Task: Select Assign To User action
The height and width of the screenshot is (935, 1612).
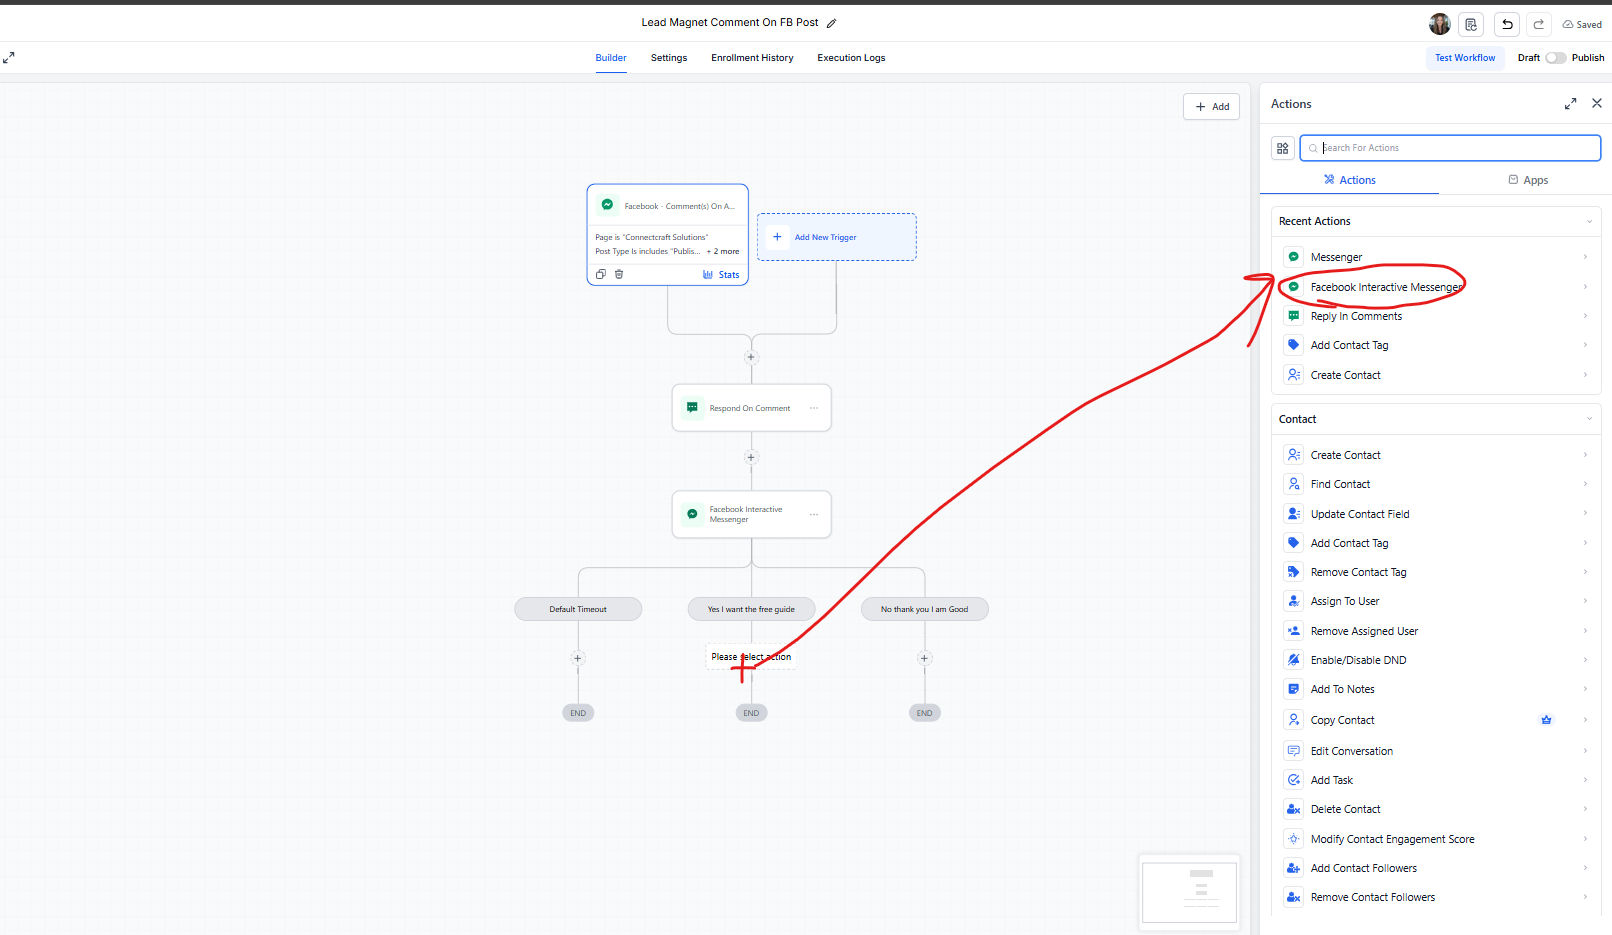Action: (1436, 601)
